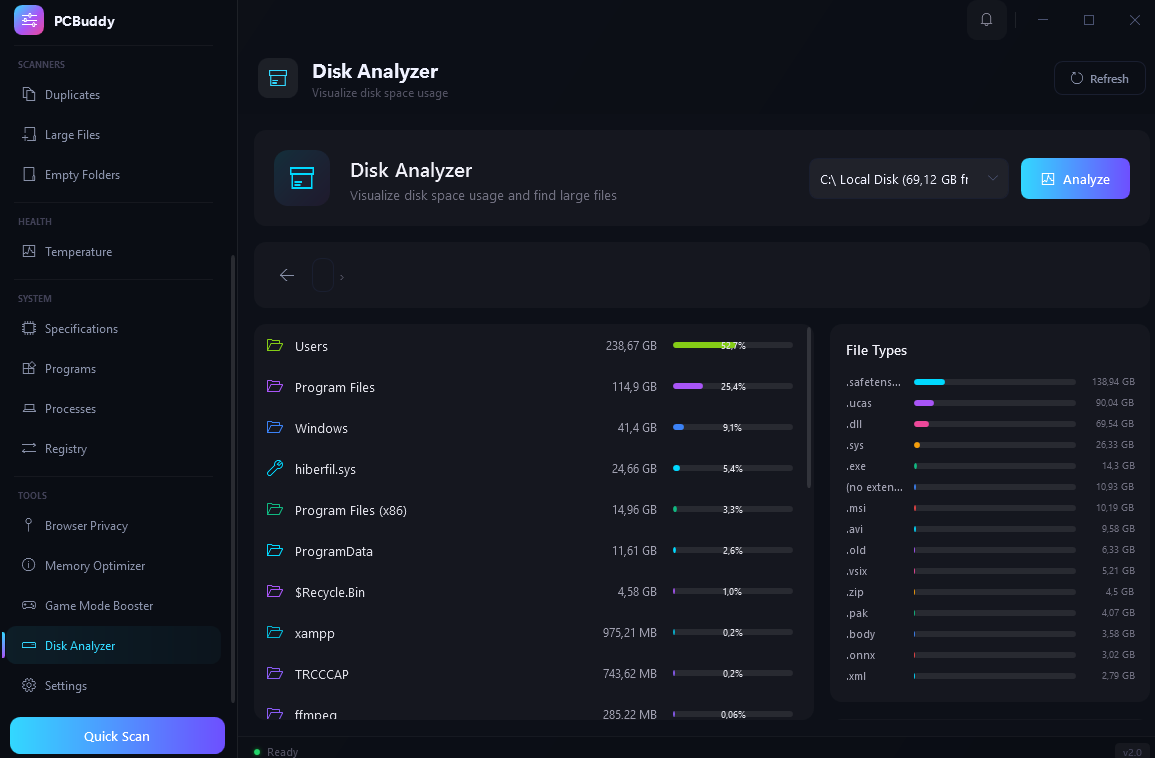Viewport: 1155px width, 758px height.
Task: Open the Program Files (x86) folder
Action: (348, 510)
